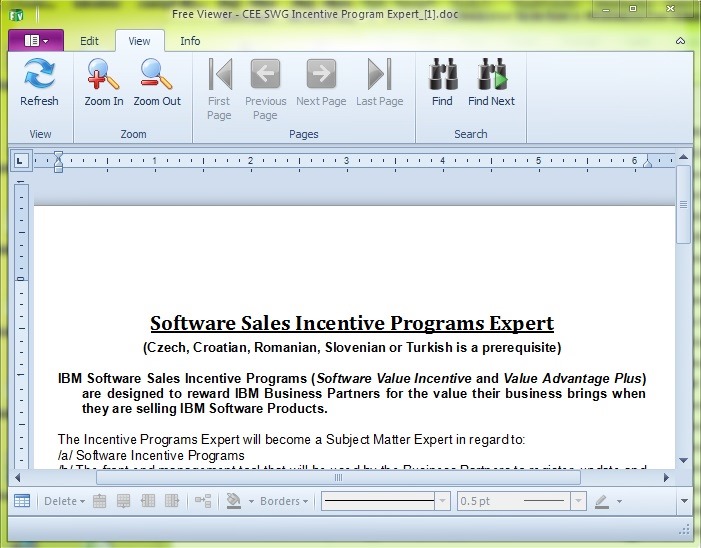701x548 pixels.
Task: Click the italic text "Value Advantage Plus"
Action: pos(573,379)
